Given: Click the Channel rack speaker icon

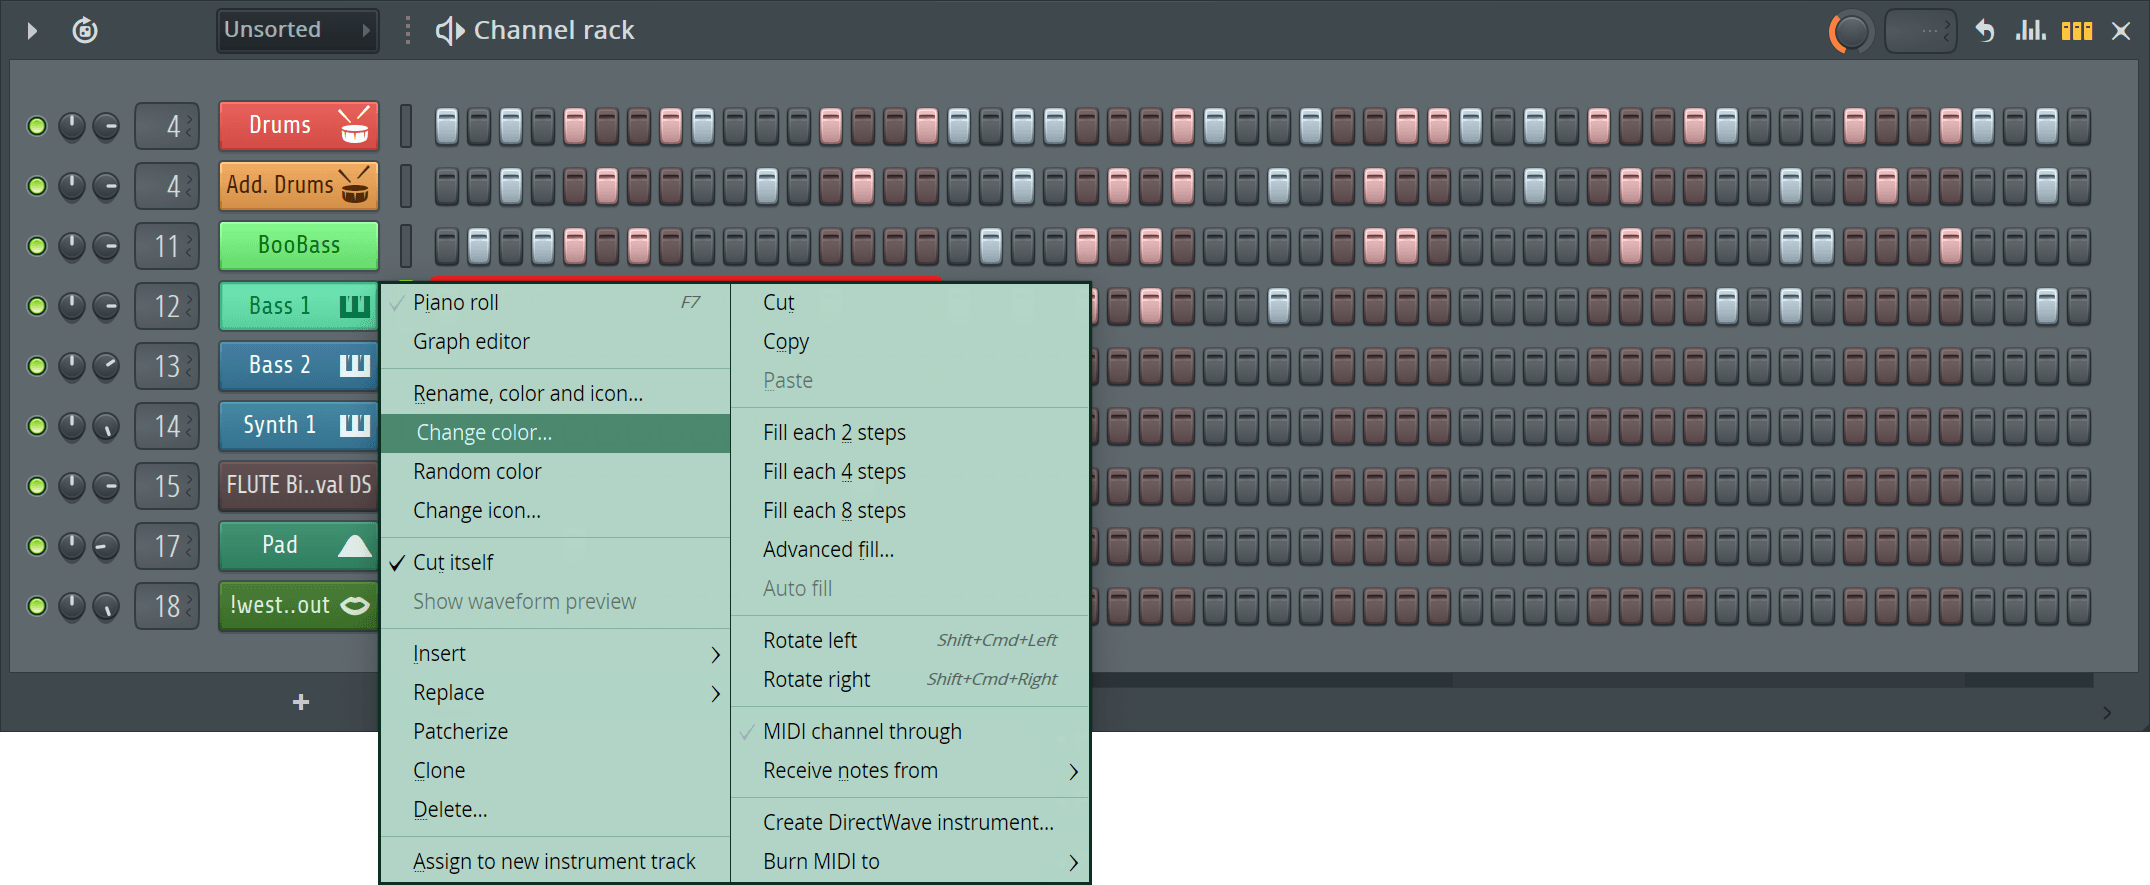Looking at the screenshot, I should tap(449, 31).
